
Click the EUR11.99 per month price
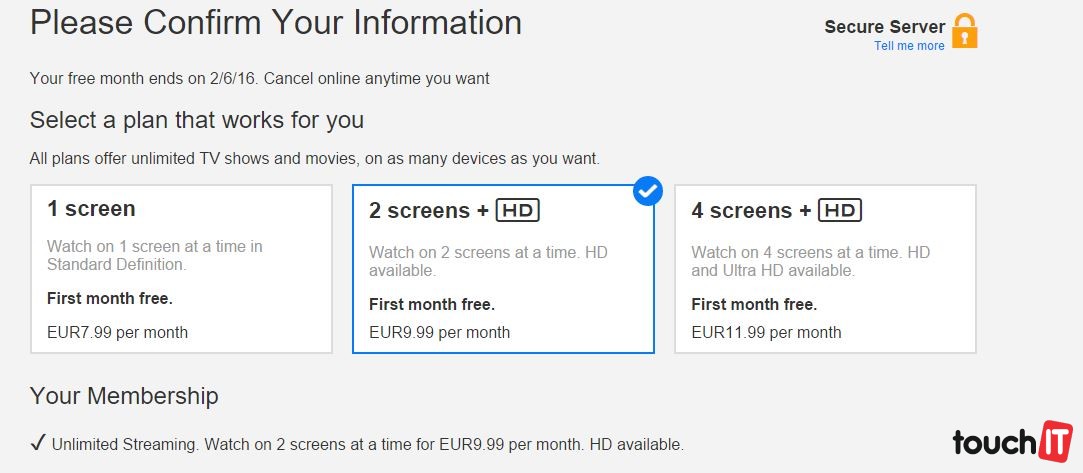[766, 332]
